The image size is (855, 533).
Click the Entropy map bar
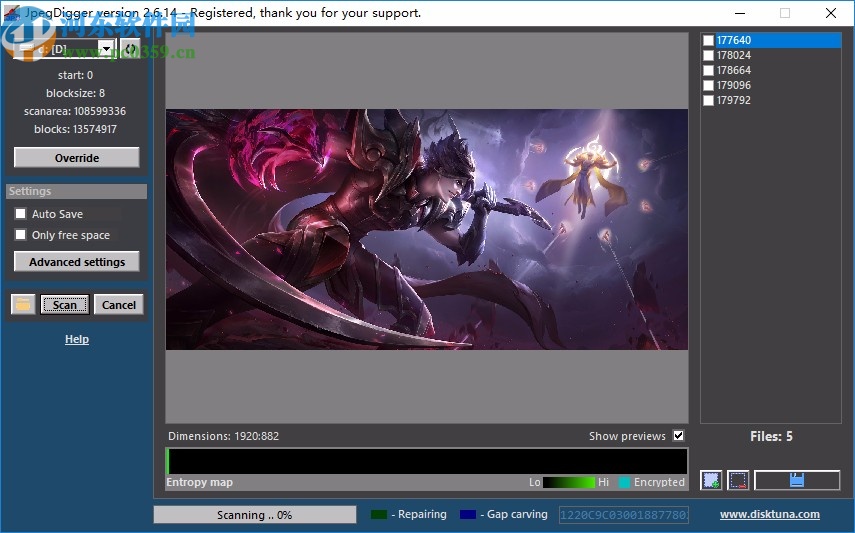click(427, 461)
